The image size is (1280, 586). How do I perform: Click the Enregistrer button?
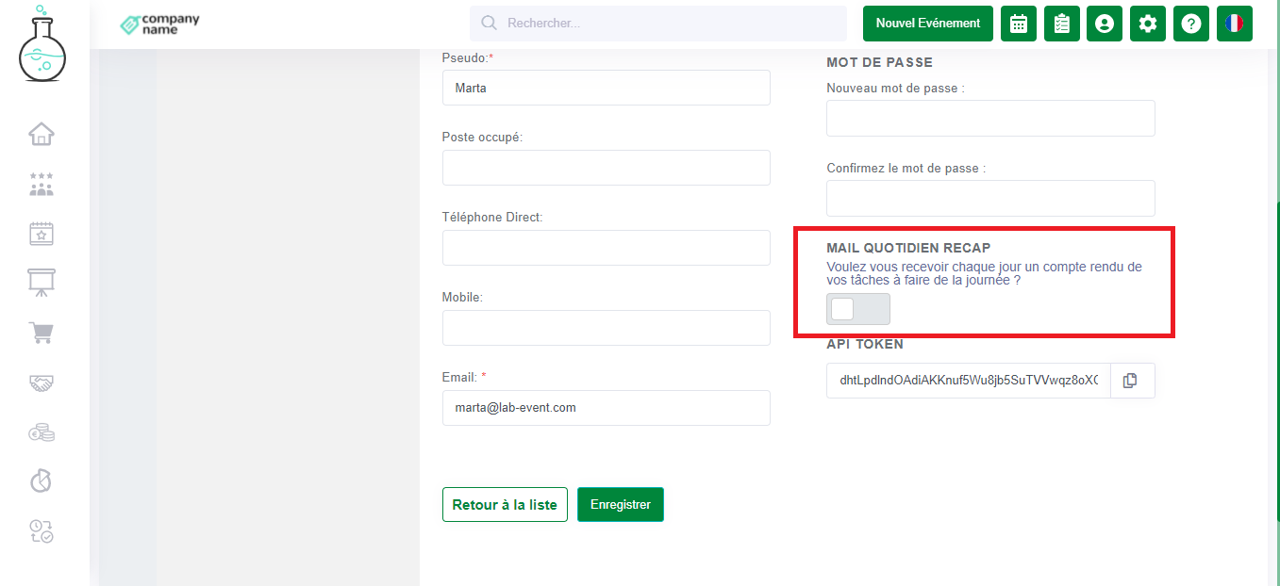620,505
